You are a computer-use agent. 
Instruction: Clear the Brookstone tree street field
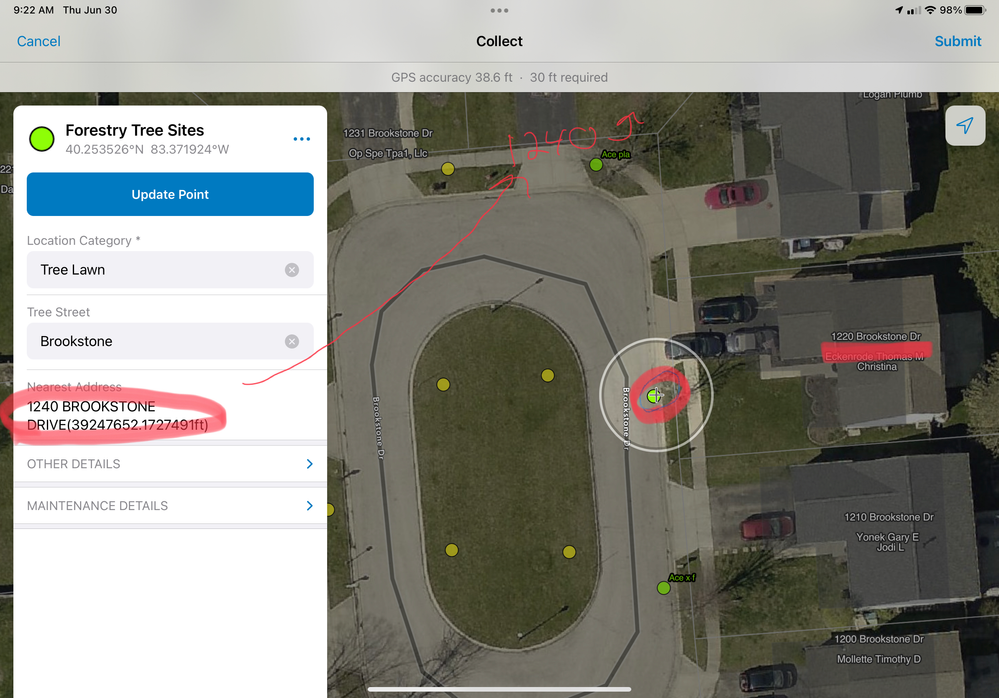[292, 341]
